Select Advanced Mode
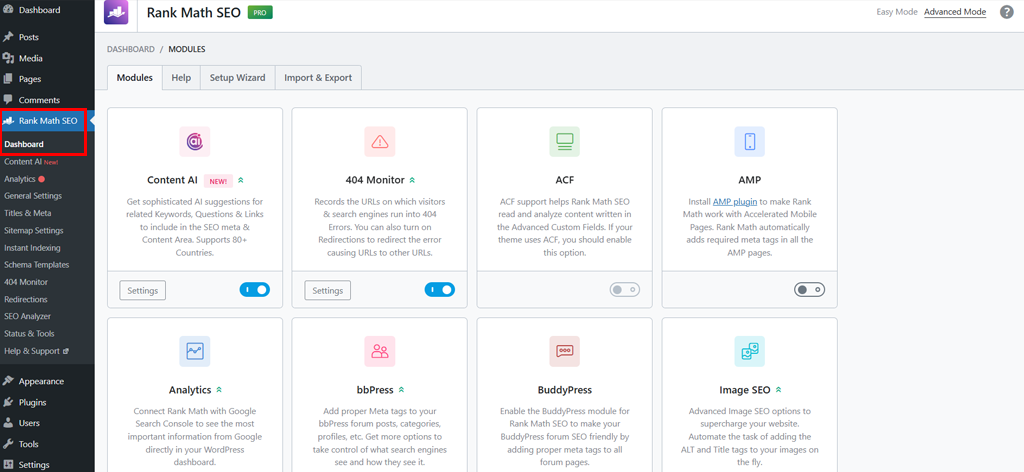 [x=955, y=12]
